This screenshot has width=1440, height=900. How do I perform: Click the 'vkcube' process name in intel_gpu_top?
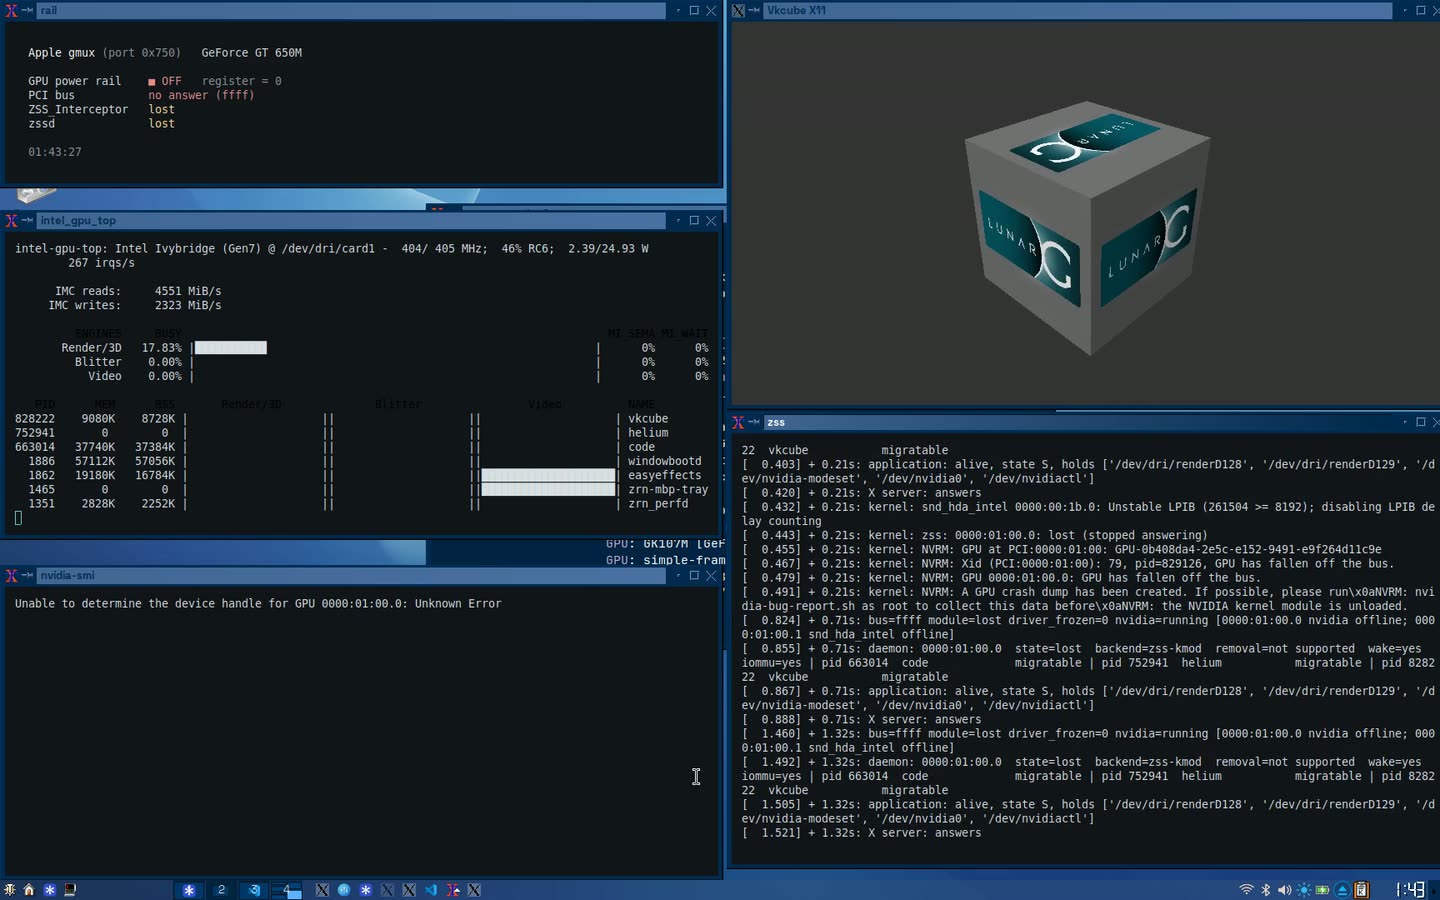648,419
